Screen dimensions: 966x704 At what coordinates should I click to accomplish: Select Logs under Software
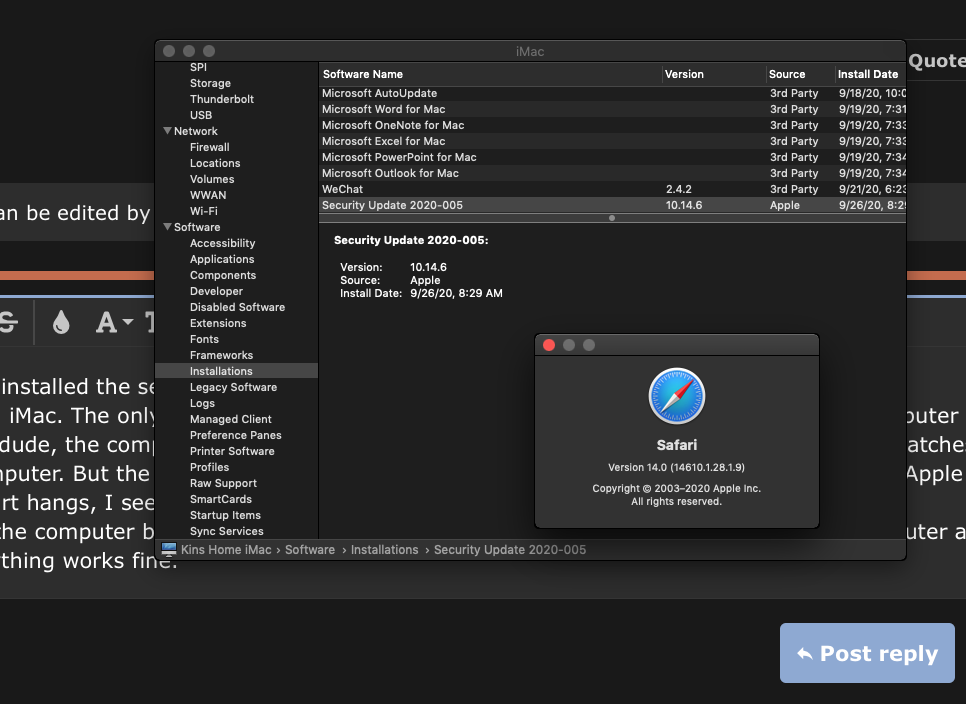202,403
